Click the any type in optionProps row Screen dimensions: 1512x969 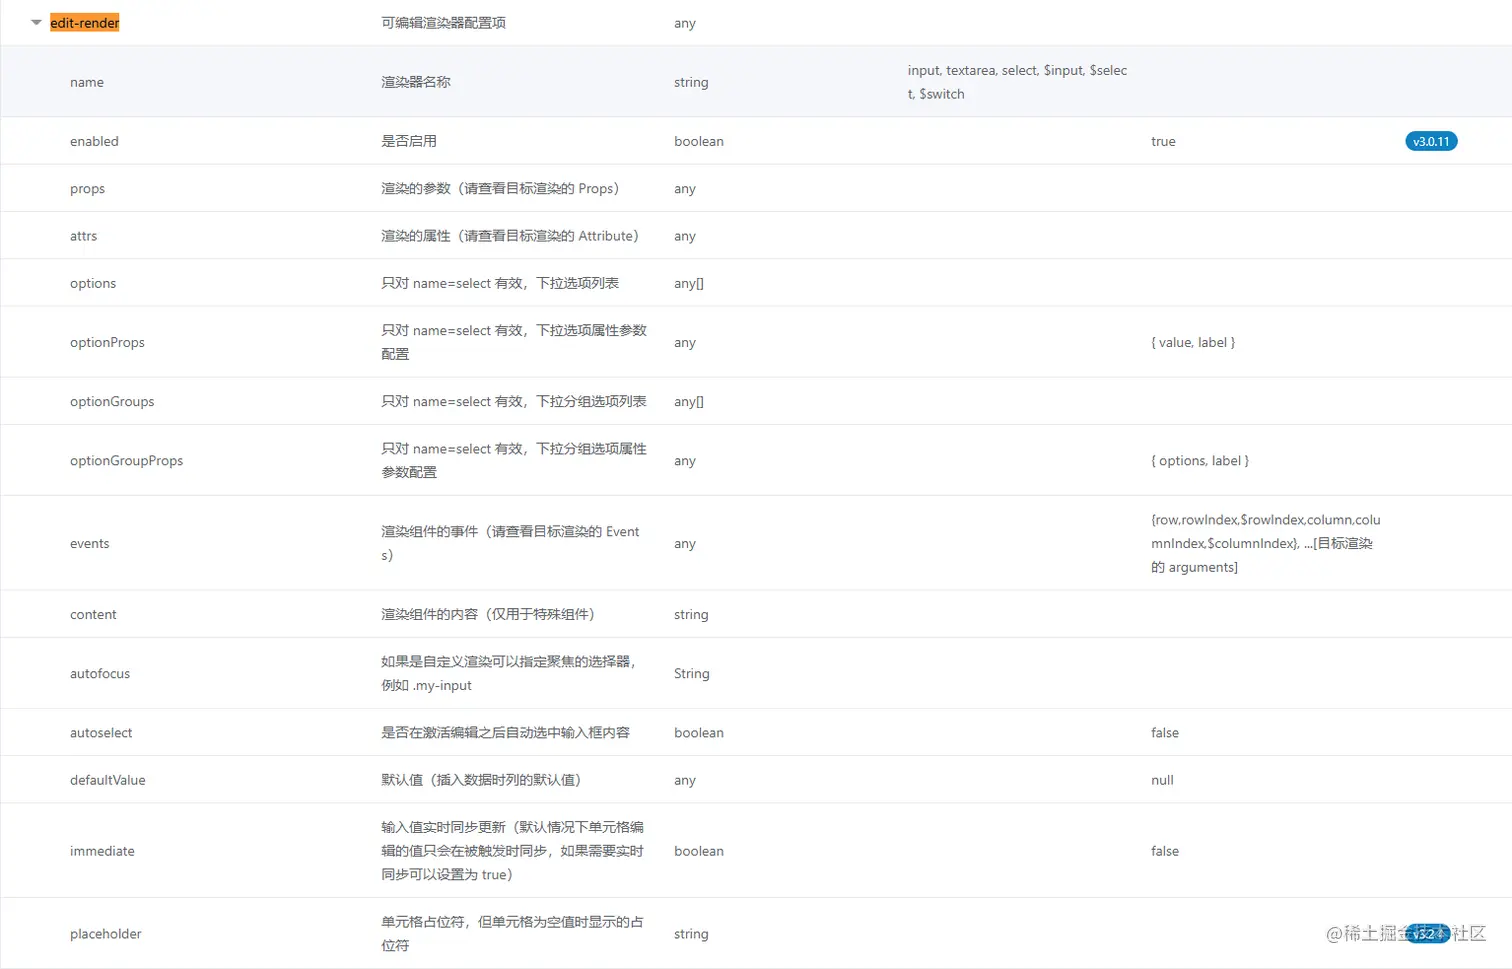pyautogui.click(x=685, y=342)
